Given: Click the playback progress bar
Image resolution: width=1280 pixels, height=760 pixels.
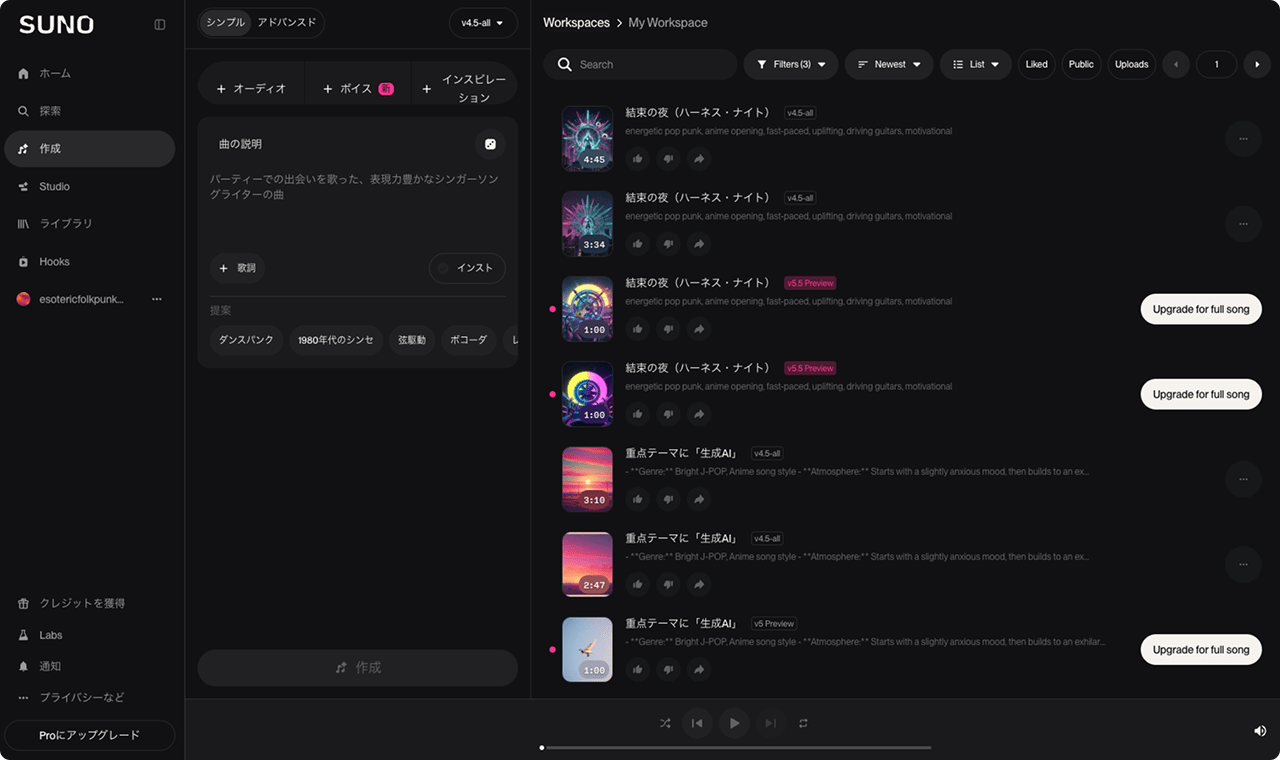Looking at the screenshot, I should (x=736, y=747).
